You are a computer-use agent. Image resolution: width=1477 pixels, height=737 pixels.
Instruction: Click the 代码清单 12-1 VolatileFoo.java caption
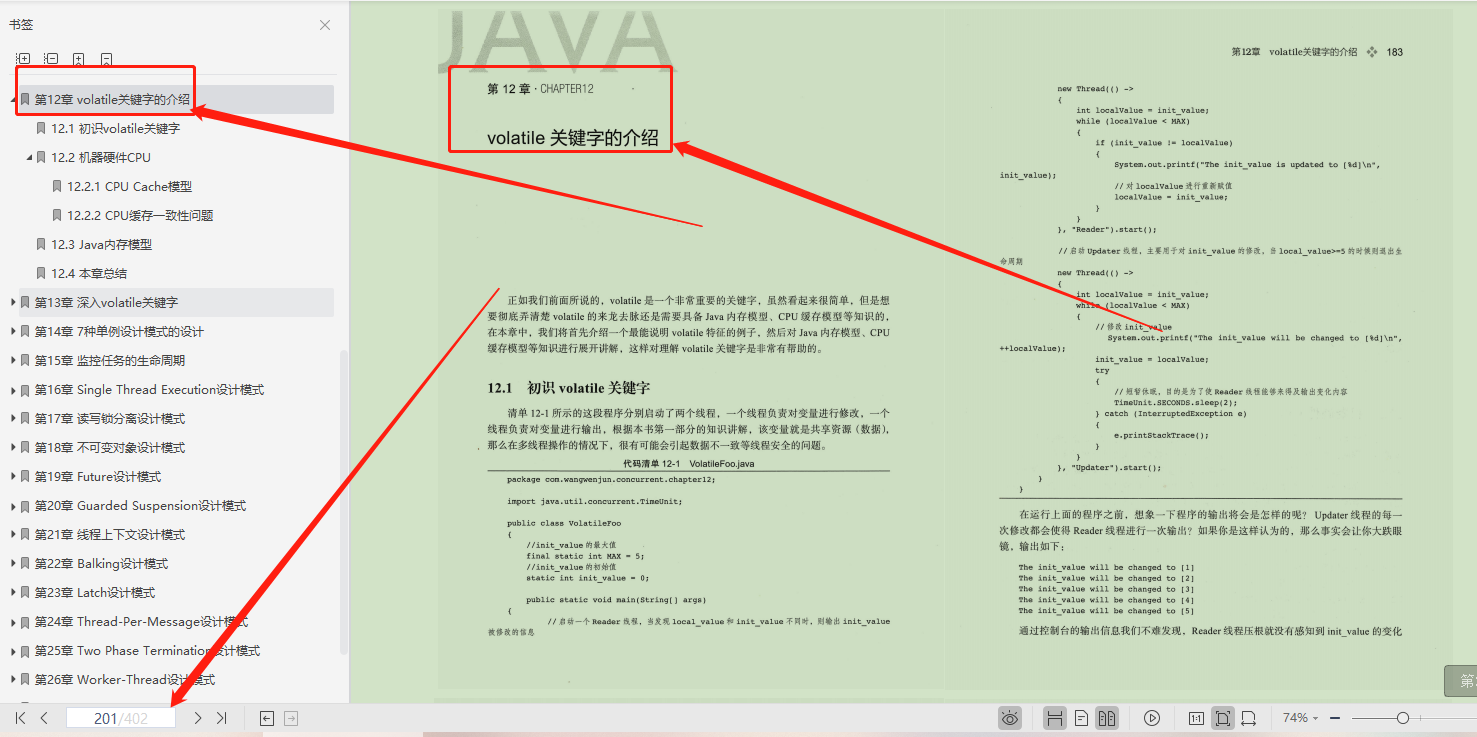click(688, 464)
